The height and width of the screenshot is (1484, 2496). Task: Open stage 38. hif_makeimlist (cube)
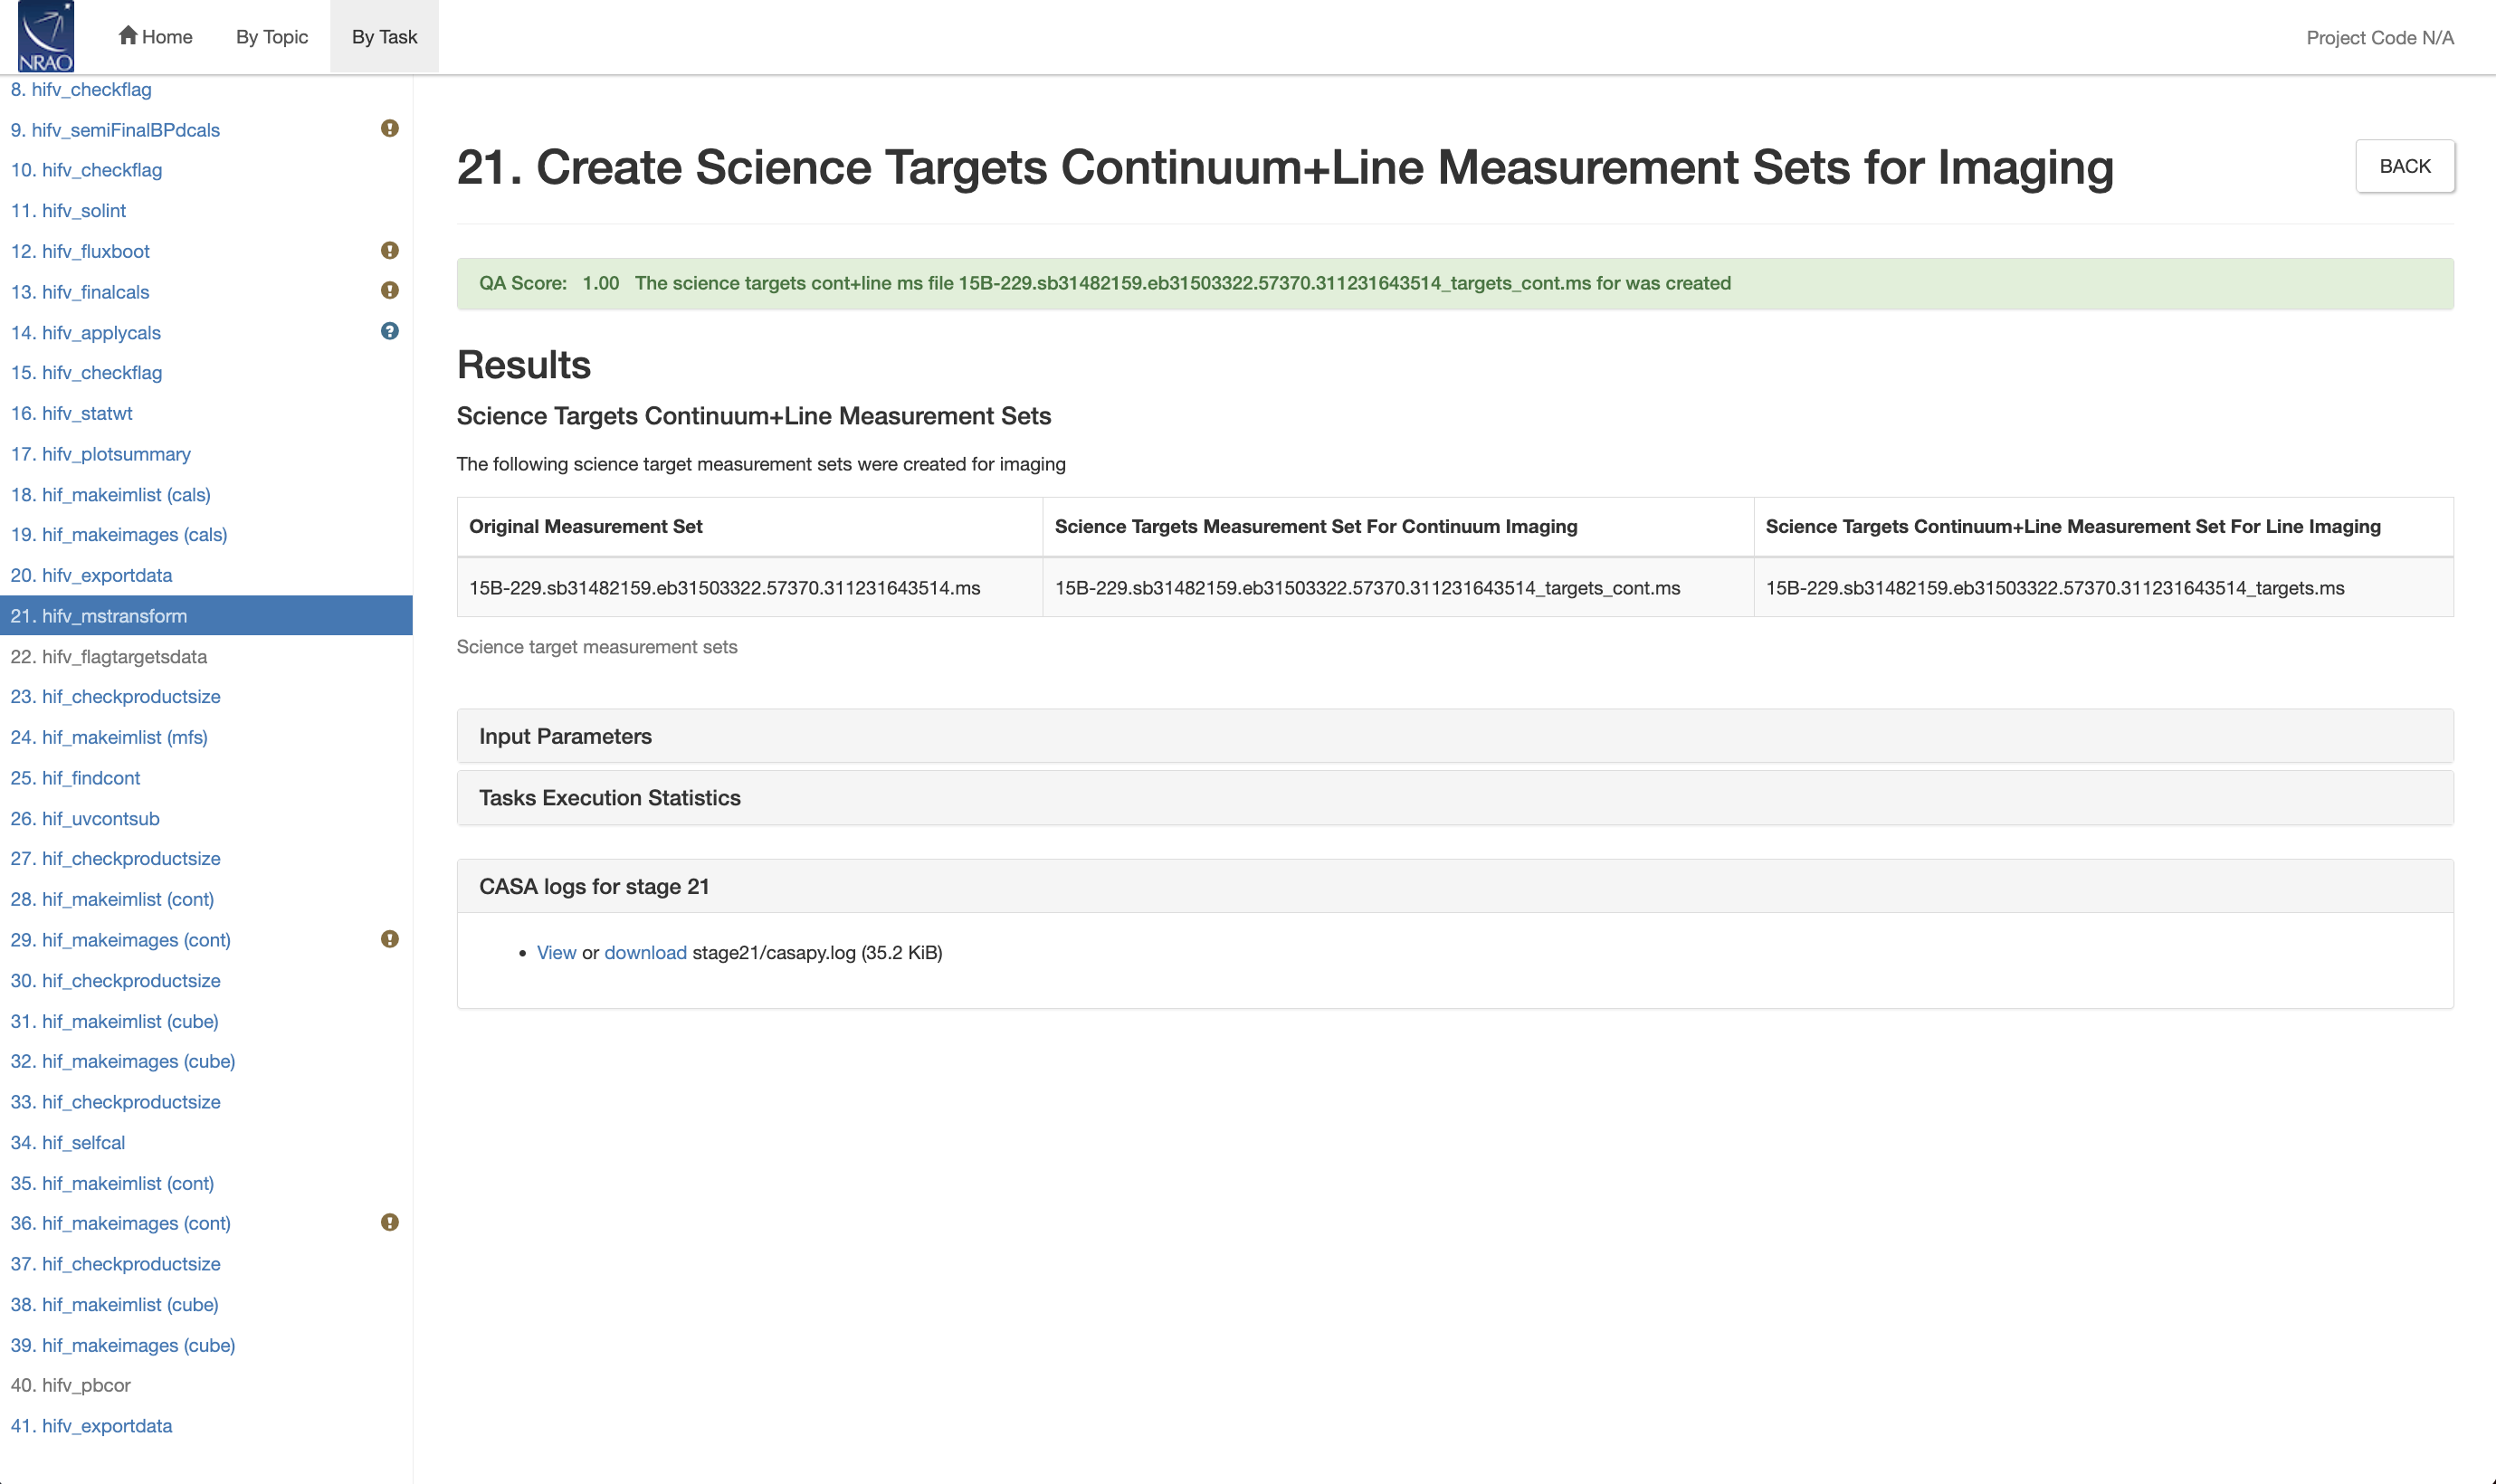[x=114, y=1304]
